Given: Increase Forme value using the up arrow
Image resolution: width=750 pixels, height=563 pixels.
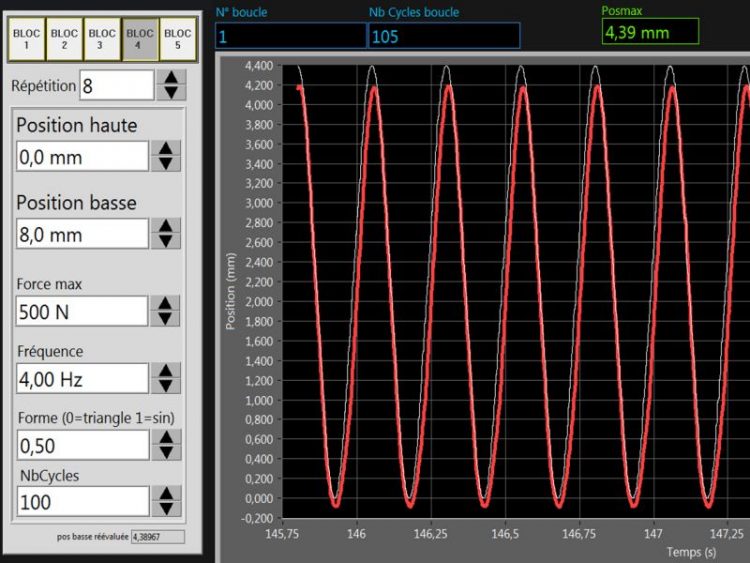Looking at the screenshot, I should 166,437.
